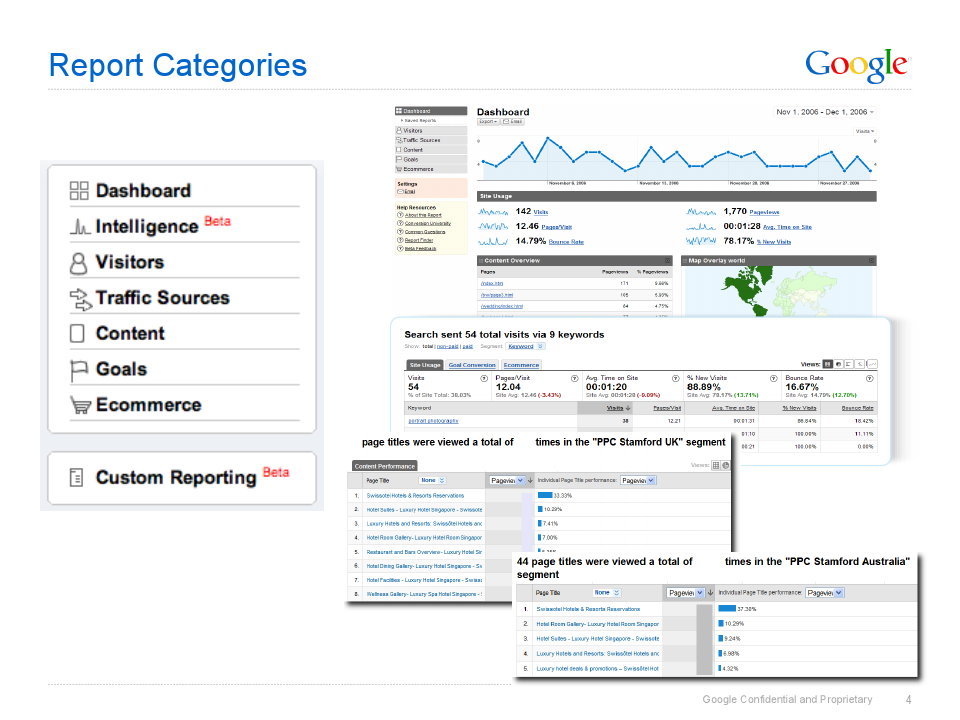The height and width of the screenshot is (720, 960).
Task: Open Pageviews metric dropdown in UK segment table
Action: 507,481
